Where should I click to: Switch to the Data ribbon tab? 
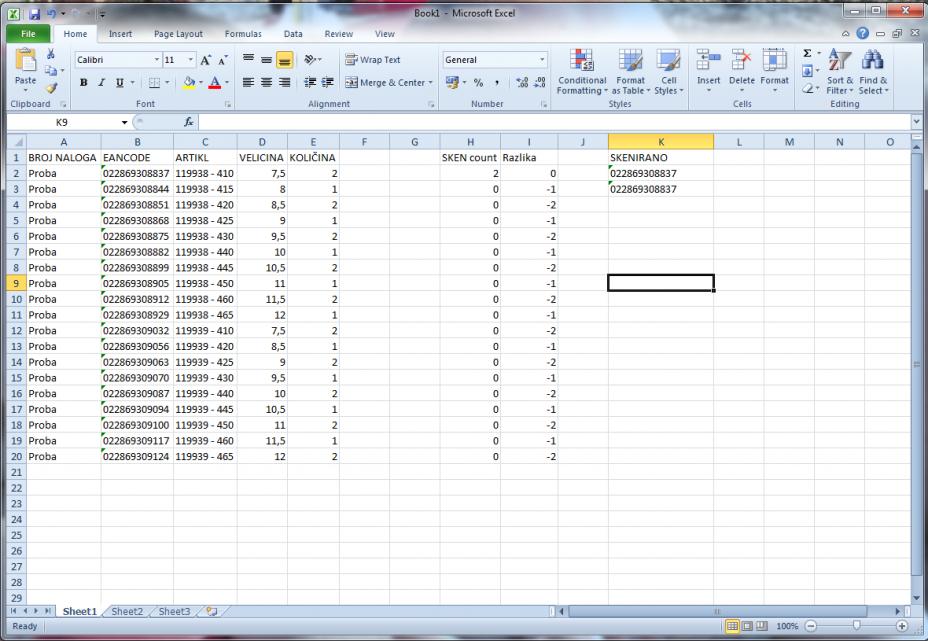click(293, 34)
